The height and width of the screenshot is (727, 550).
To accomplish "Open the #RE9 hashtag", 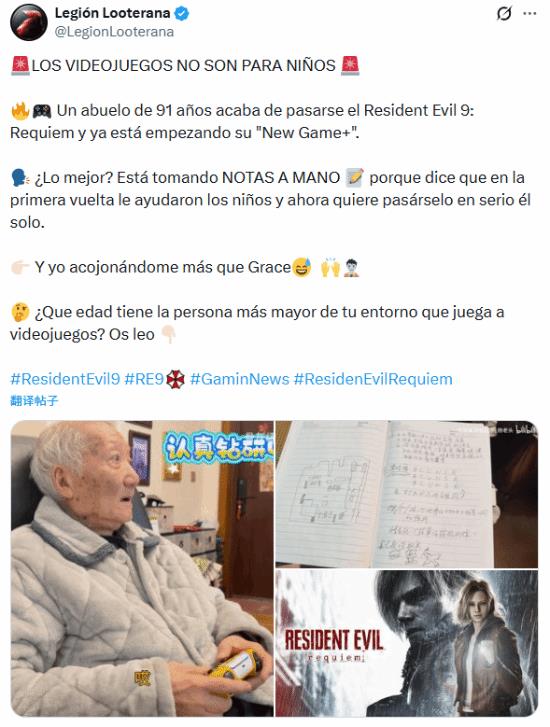I will (144, 379).
